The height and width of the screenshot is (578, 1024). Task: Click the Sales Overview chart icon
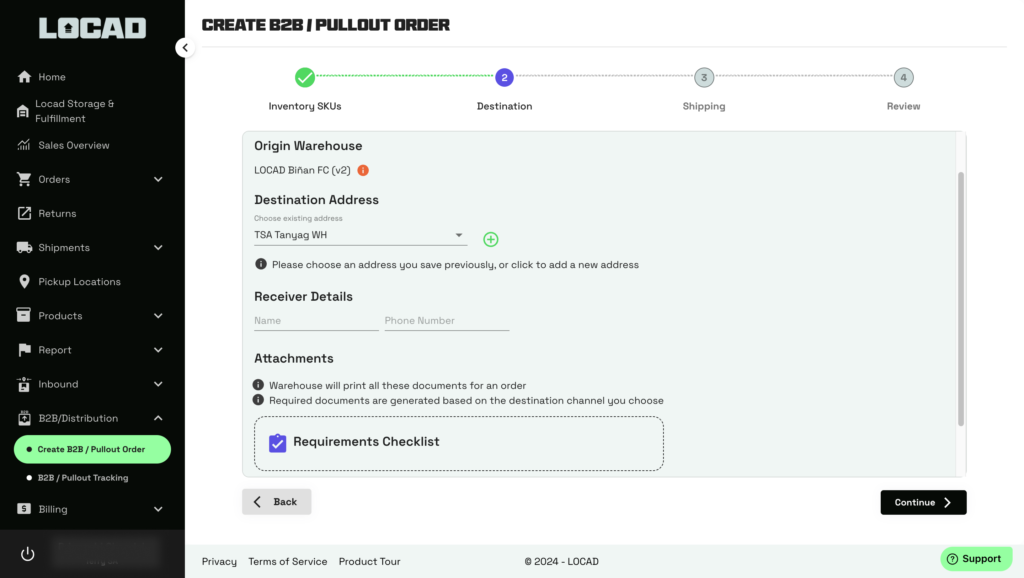(24, 145)
